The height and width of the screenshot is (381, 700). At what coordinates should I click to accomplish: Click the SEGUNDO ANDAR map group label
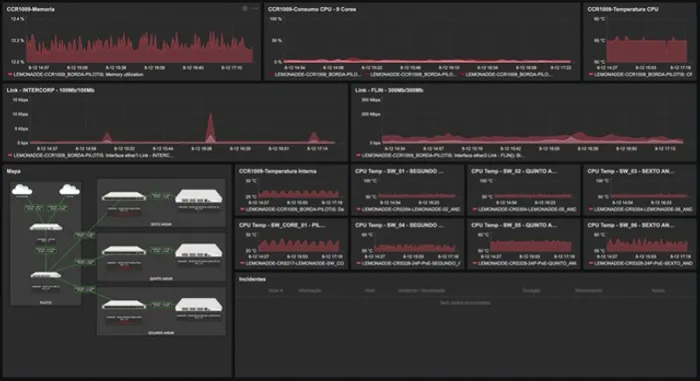click(161, 333)
